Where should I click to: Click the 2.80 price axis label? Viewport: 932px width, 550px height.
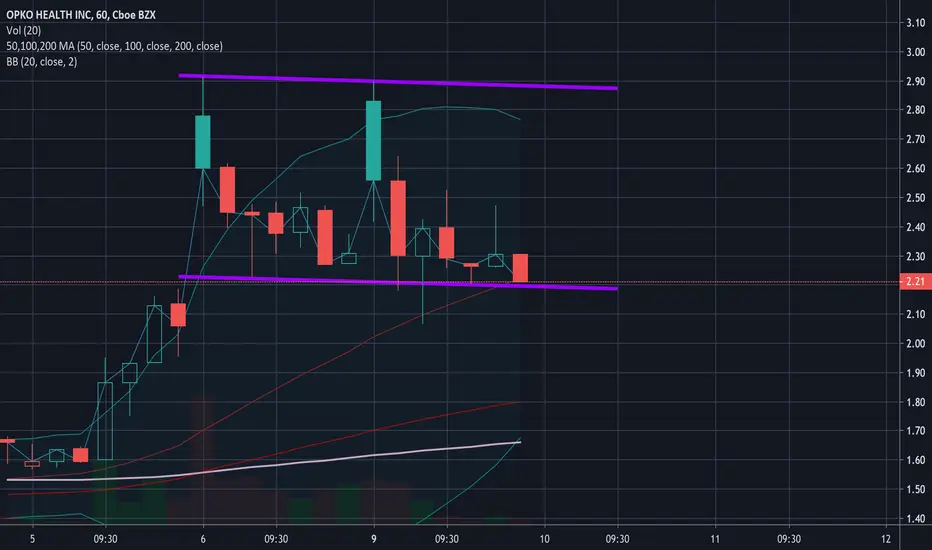click(915, 109)
